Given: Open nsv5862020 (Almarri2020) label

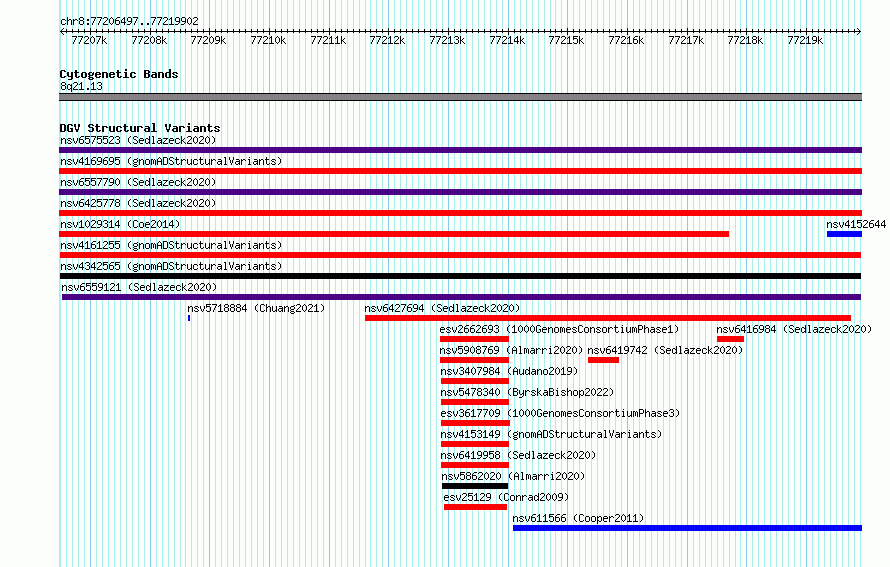Looking at the screenshot, I should point(513,476).
